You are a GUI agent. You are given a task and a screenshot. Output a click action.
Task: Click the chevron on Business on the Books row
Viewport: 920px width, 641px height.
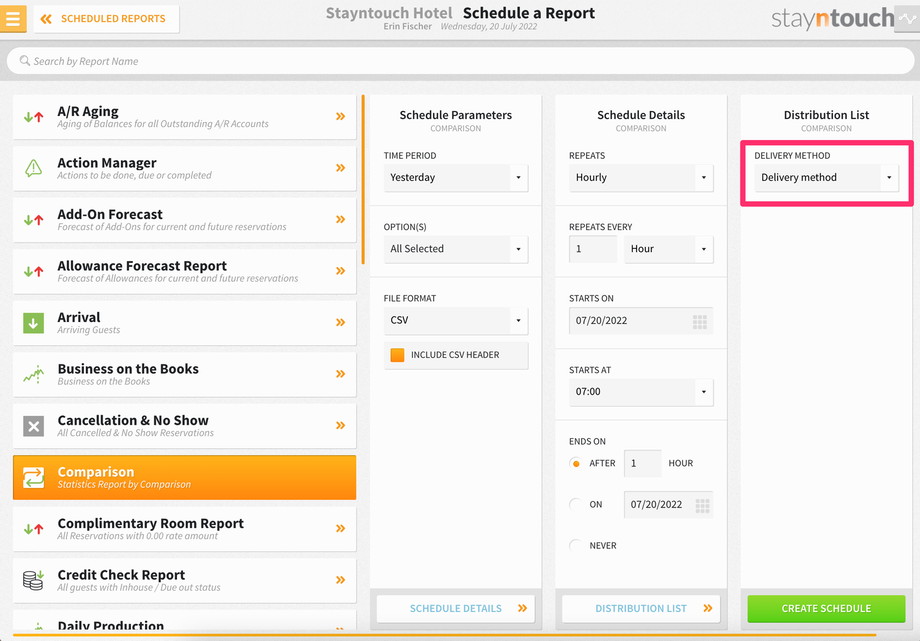coord(340,374)
